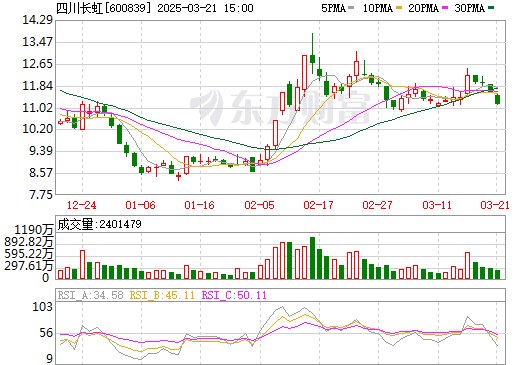Click the RSI_A:34.58 indicator label
Viewport: 520px width, 365px height.
[x=91, y=295]
